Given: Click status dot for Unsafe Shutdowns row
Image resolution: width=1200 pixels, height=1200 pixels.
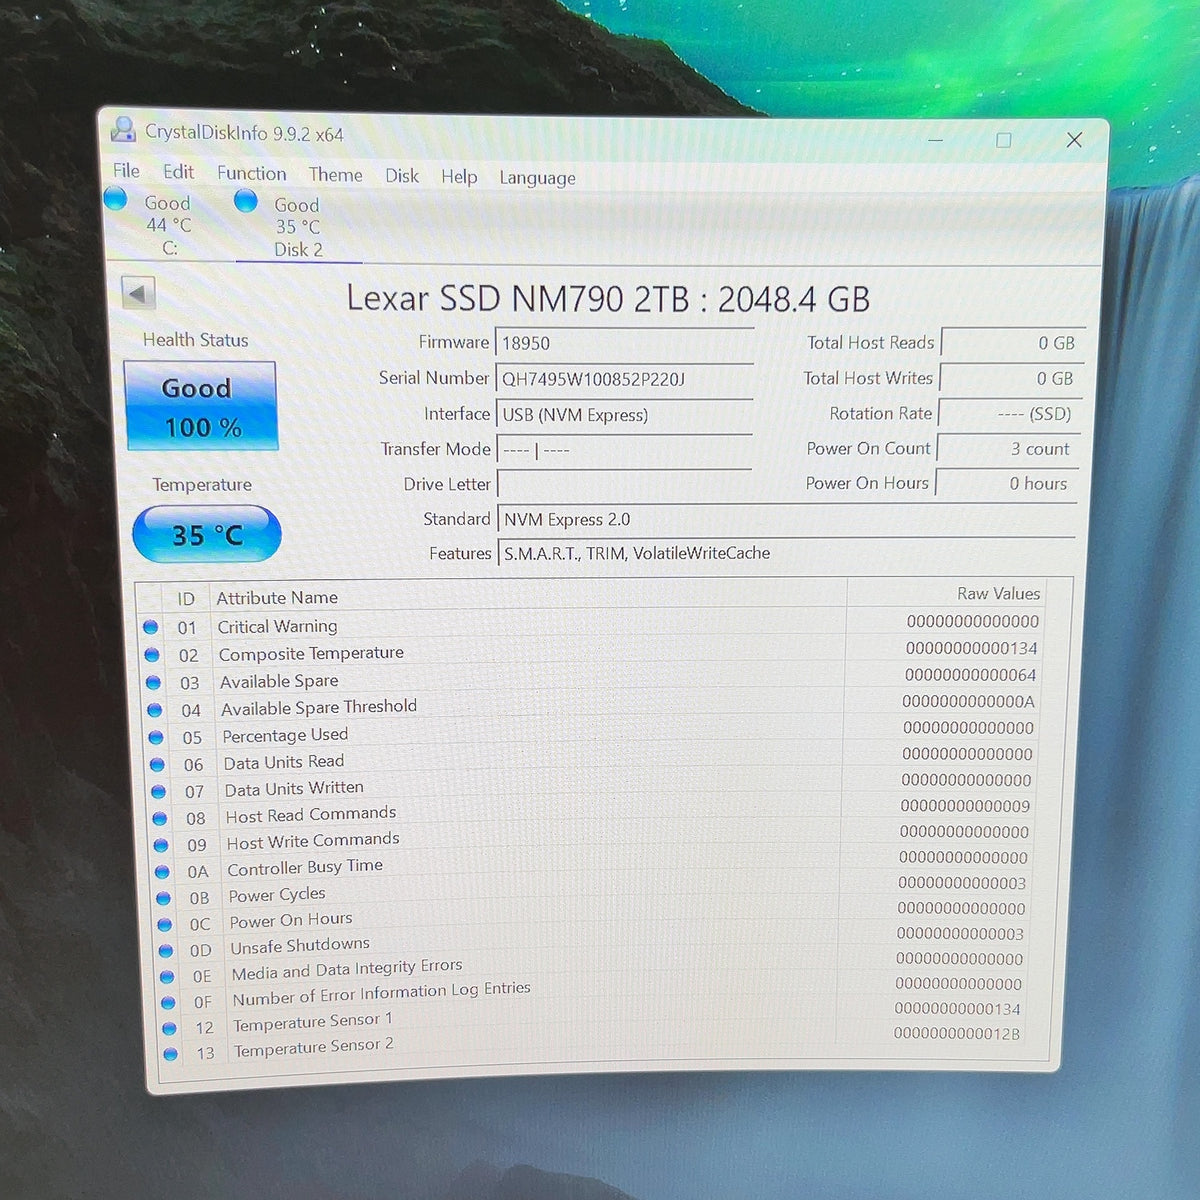Looking at the screenshot, I should 166,950.
